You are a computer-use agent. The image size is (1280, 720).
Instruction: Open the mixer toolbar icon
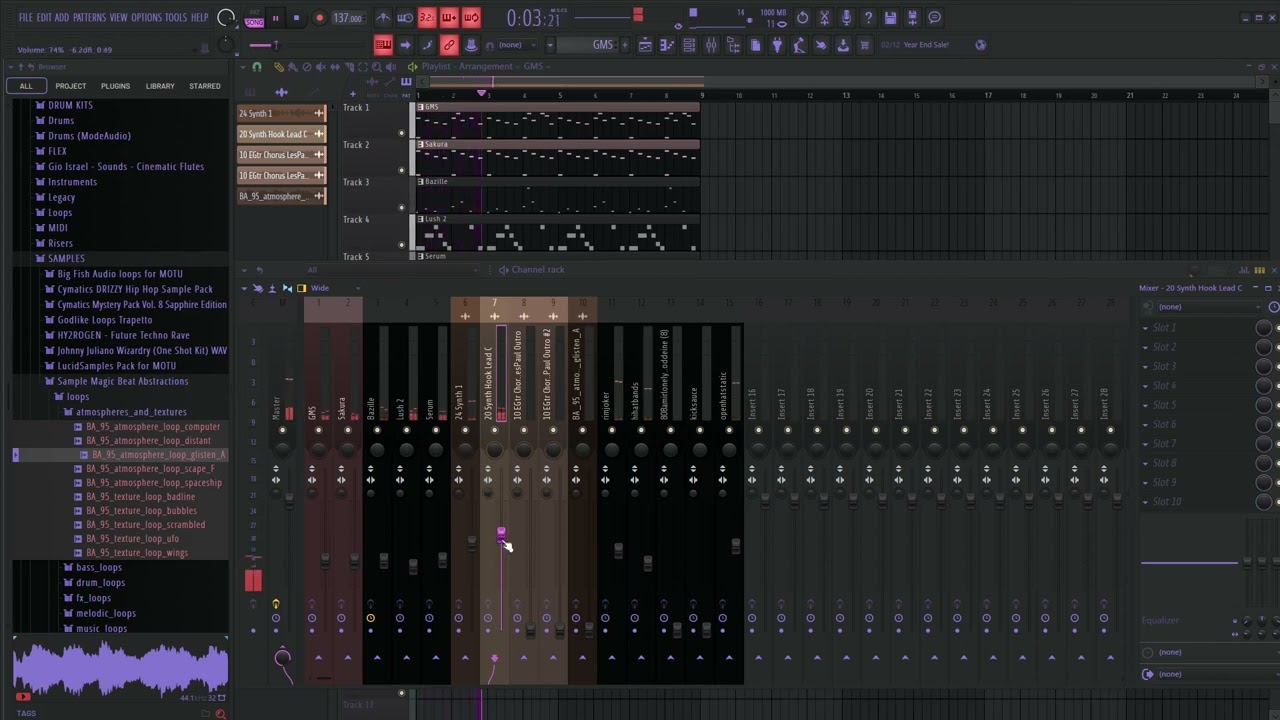(711, 45)
